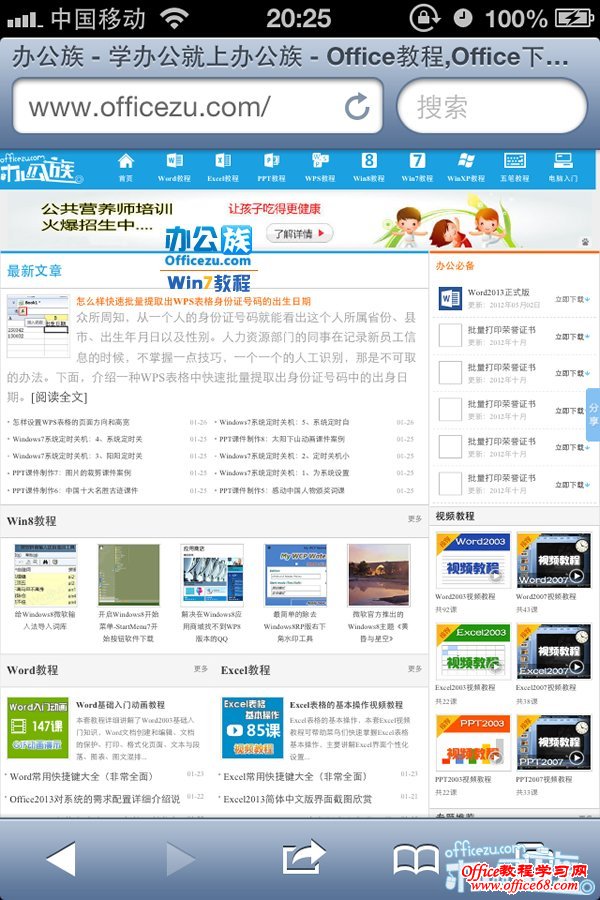Open the 解决在Windows8应用商城 thumbnail
The image size is (600, 900).
pyautogui.click(x=212, y=575)
